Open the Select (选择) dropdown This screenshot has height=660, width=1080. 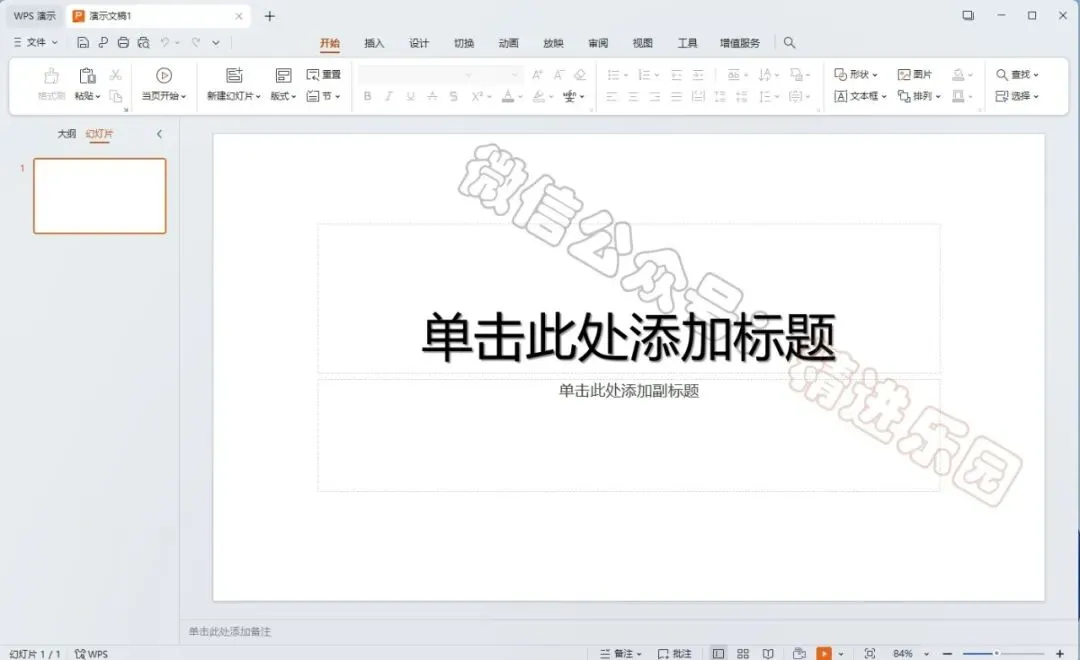pos(1017,96)
